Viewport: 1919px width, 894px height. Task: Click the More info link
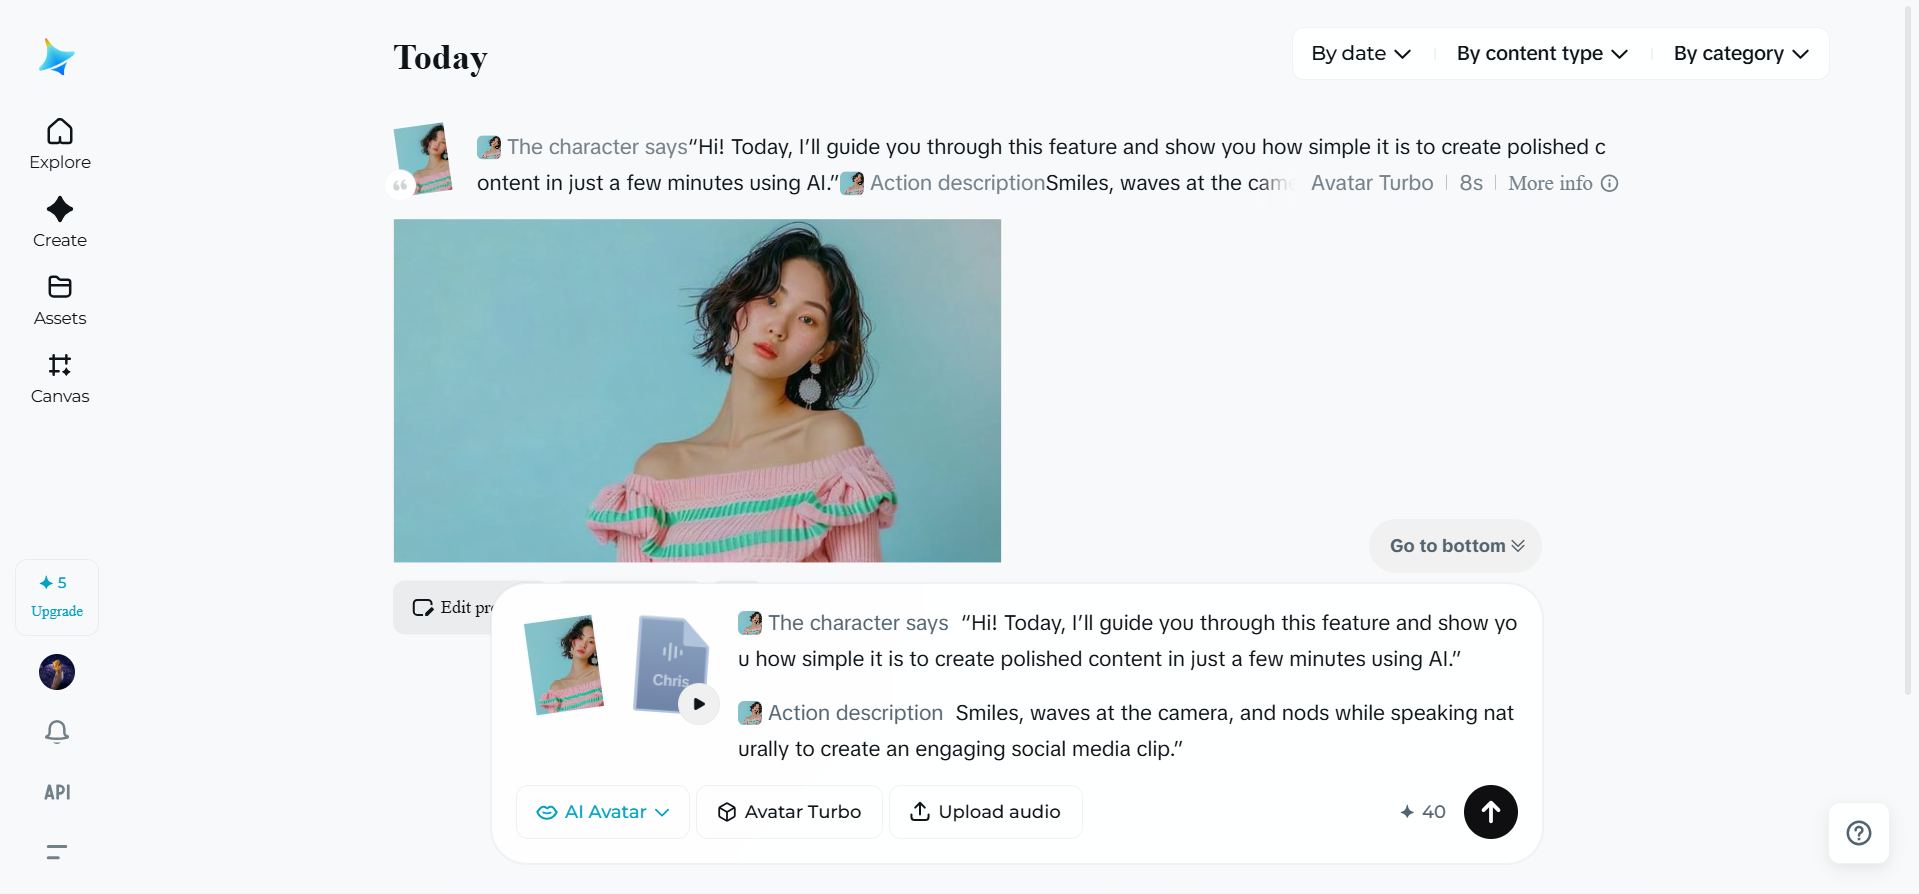(1562, 183)
